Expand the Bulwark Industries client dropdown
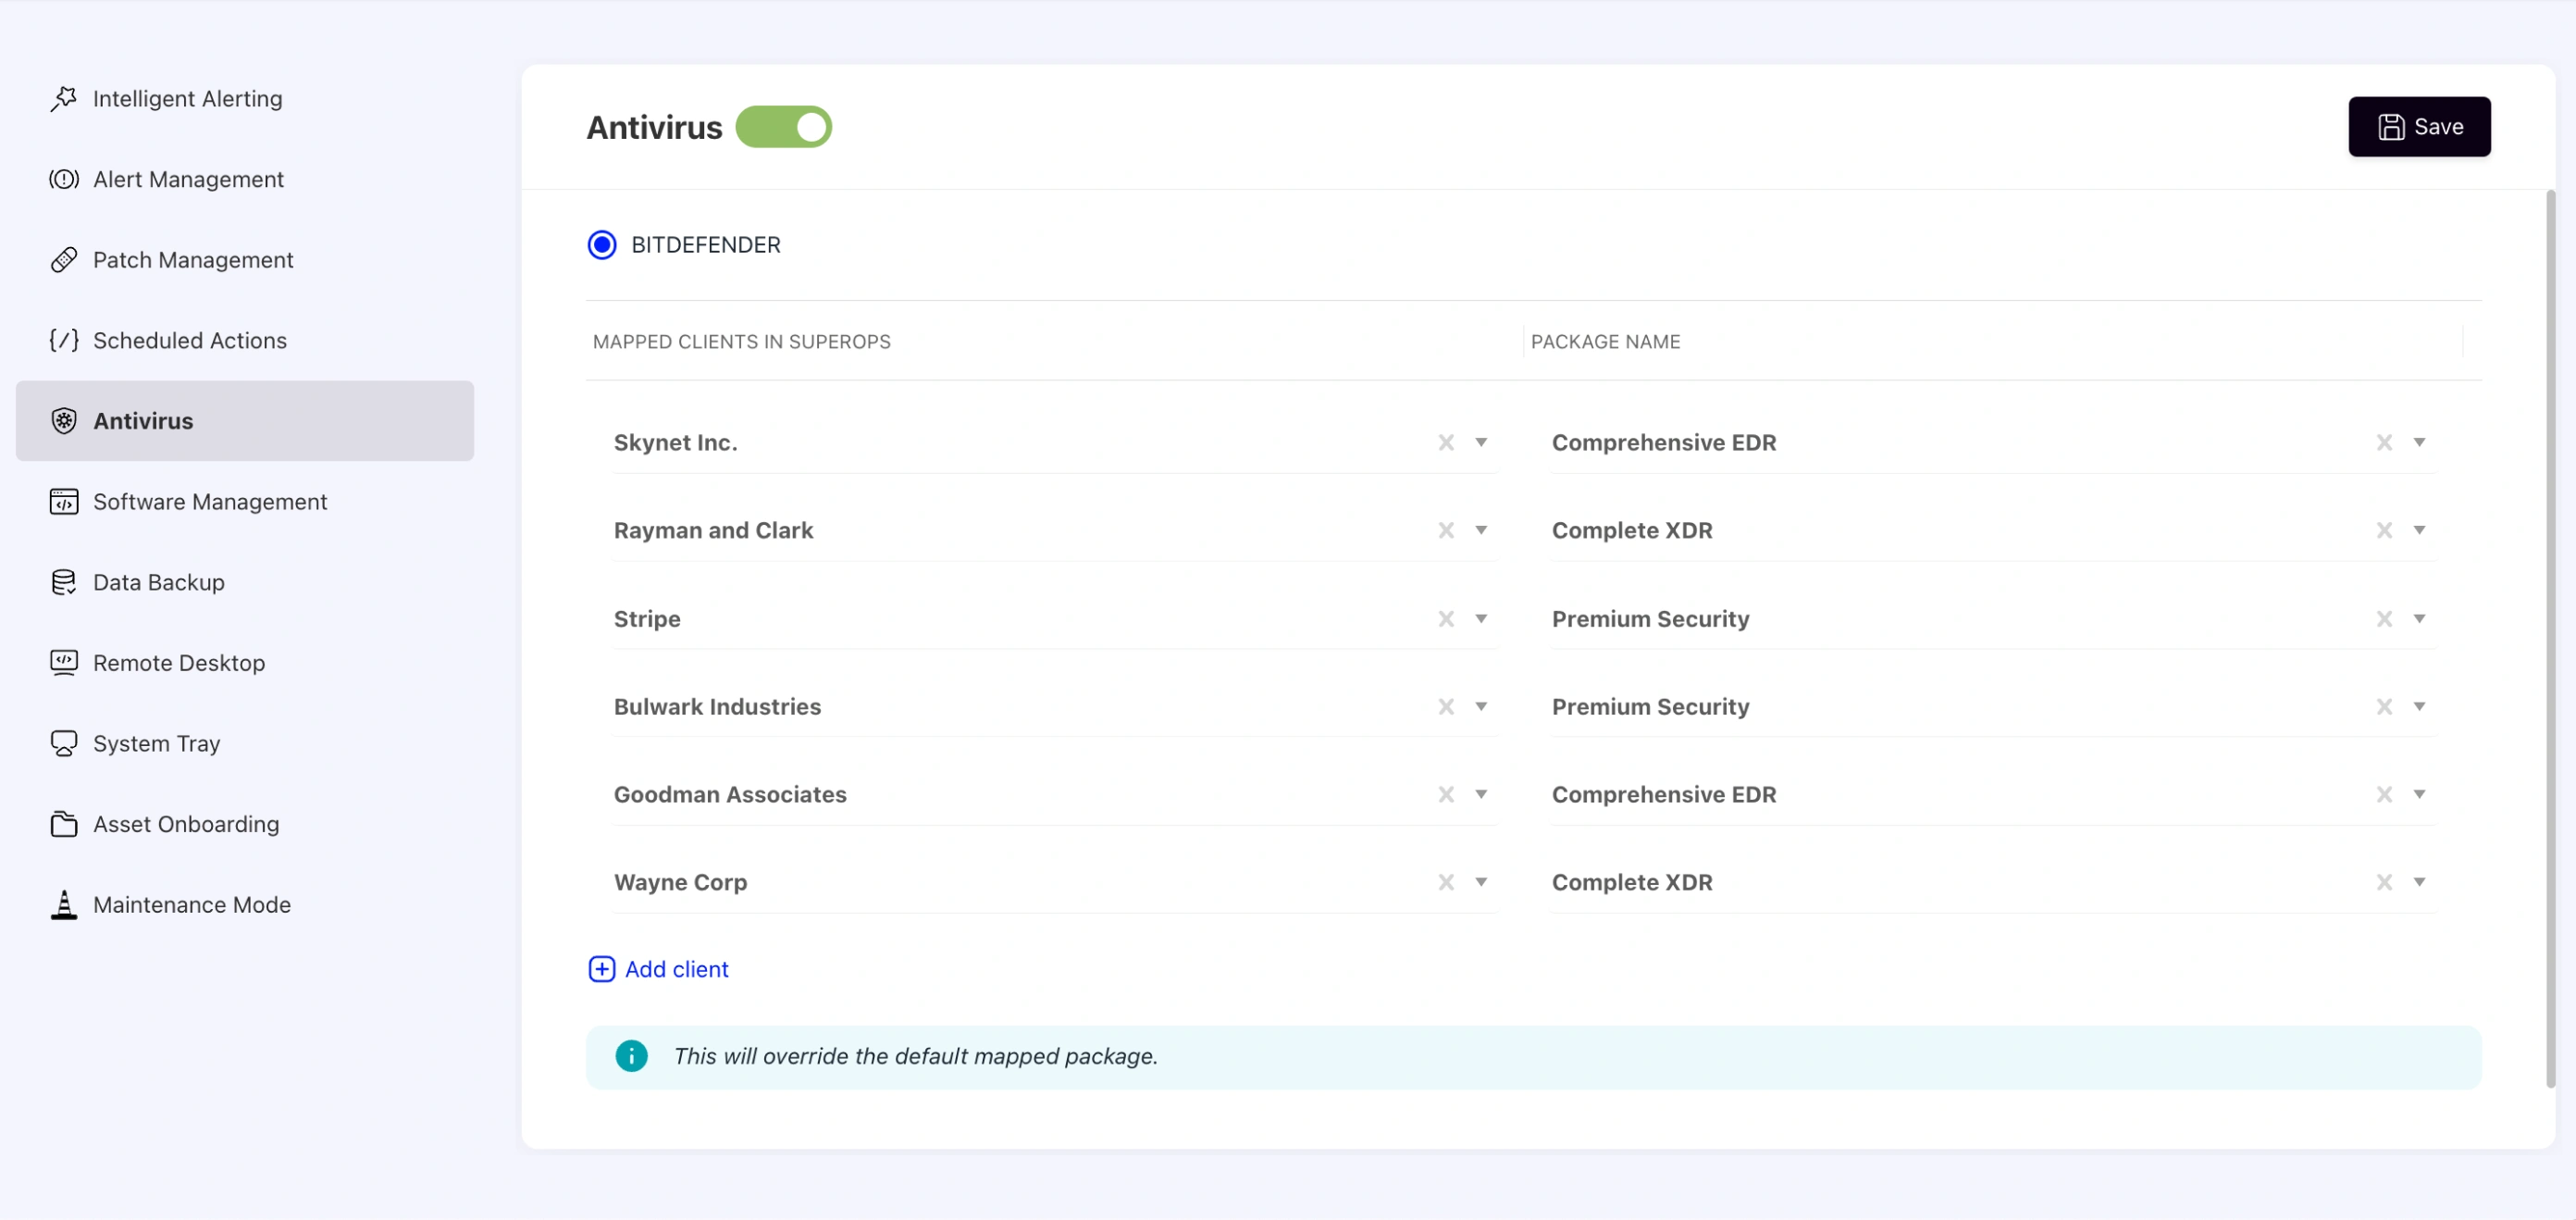 pos(1481,707)
